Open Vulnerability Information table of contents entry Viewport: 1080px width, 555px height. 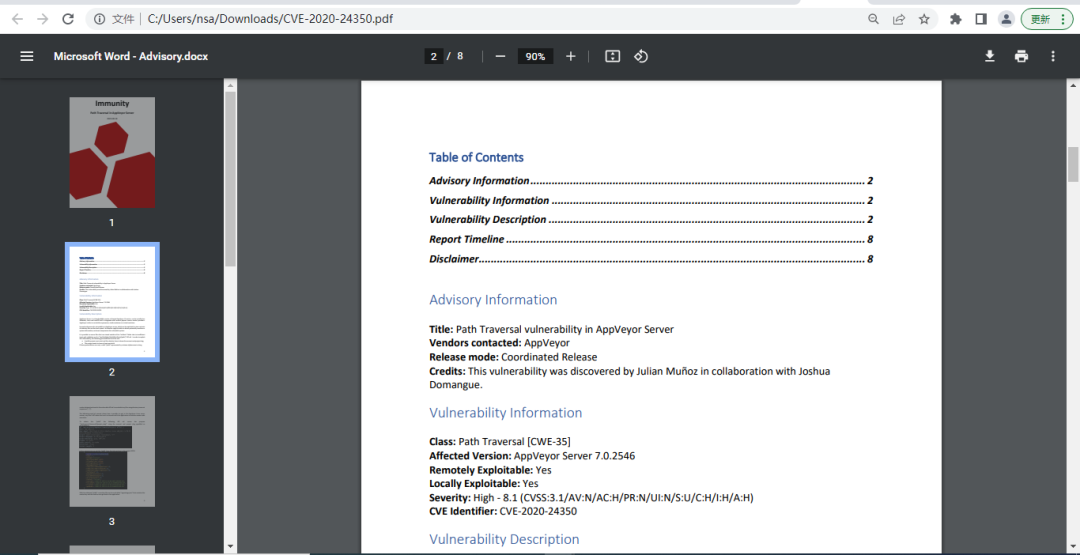(x=651, y=200)
